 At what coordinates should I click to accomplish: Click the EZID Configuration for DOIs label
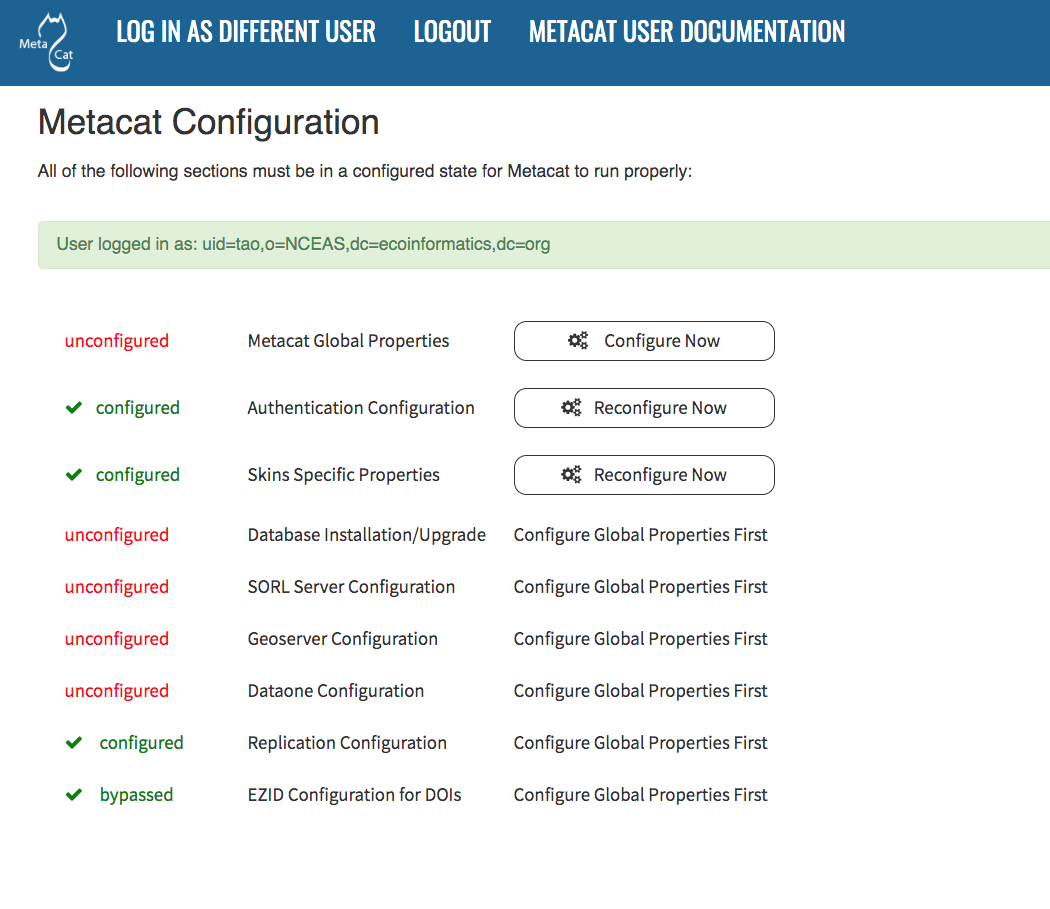pyautogui.click(x=354, y=795)
